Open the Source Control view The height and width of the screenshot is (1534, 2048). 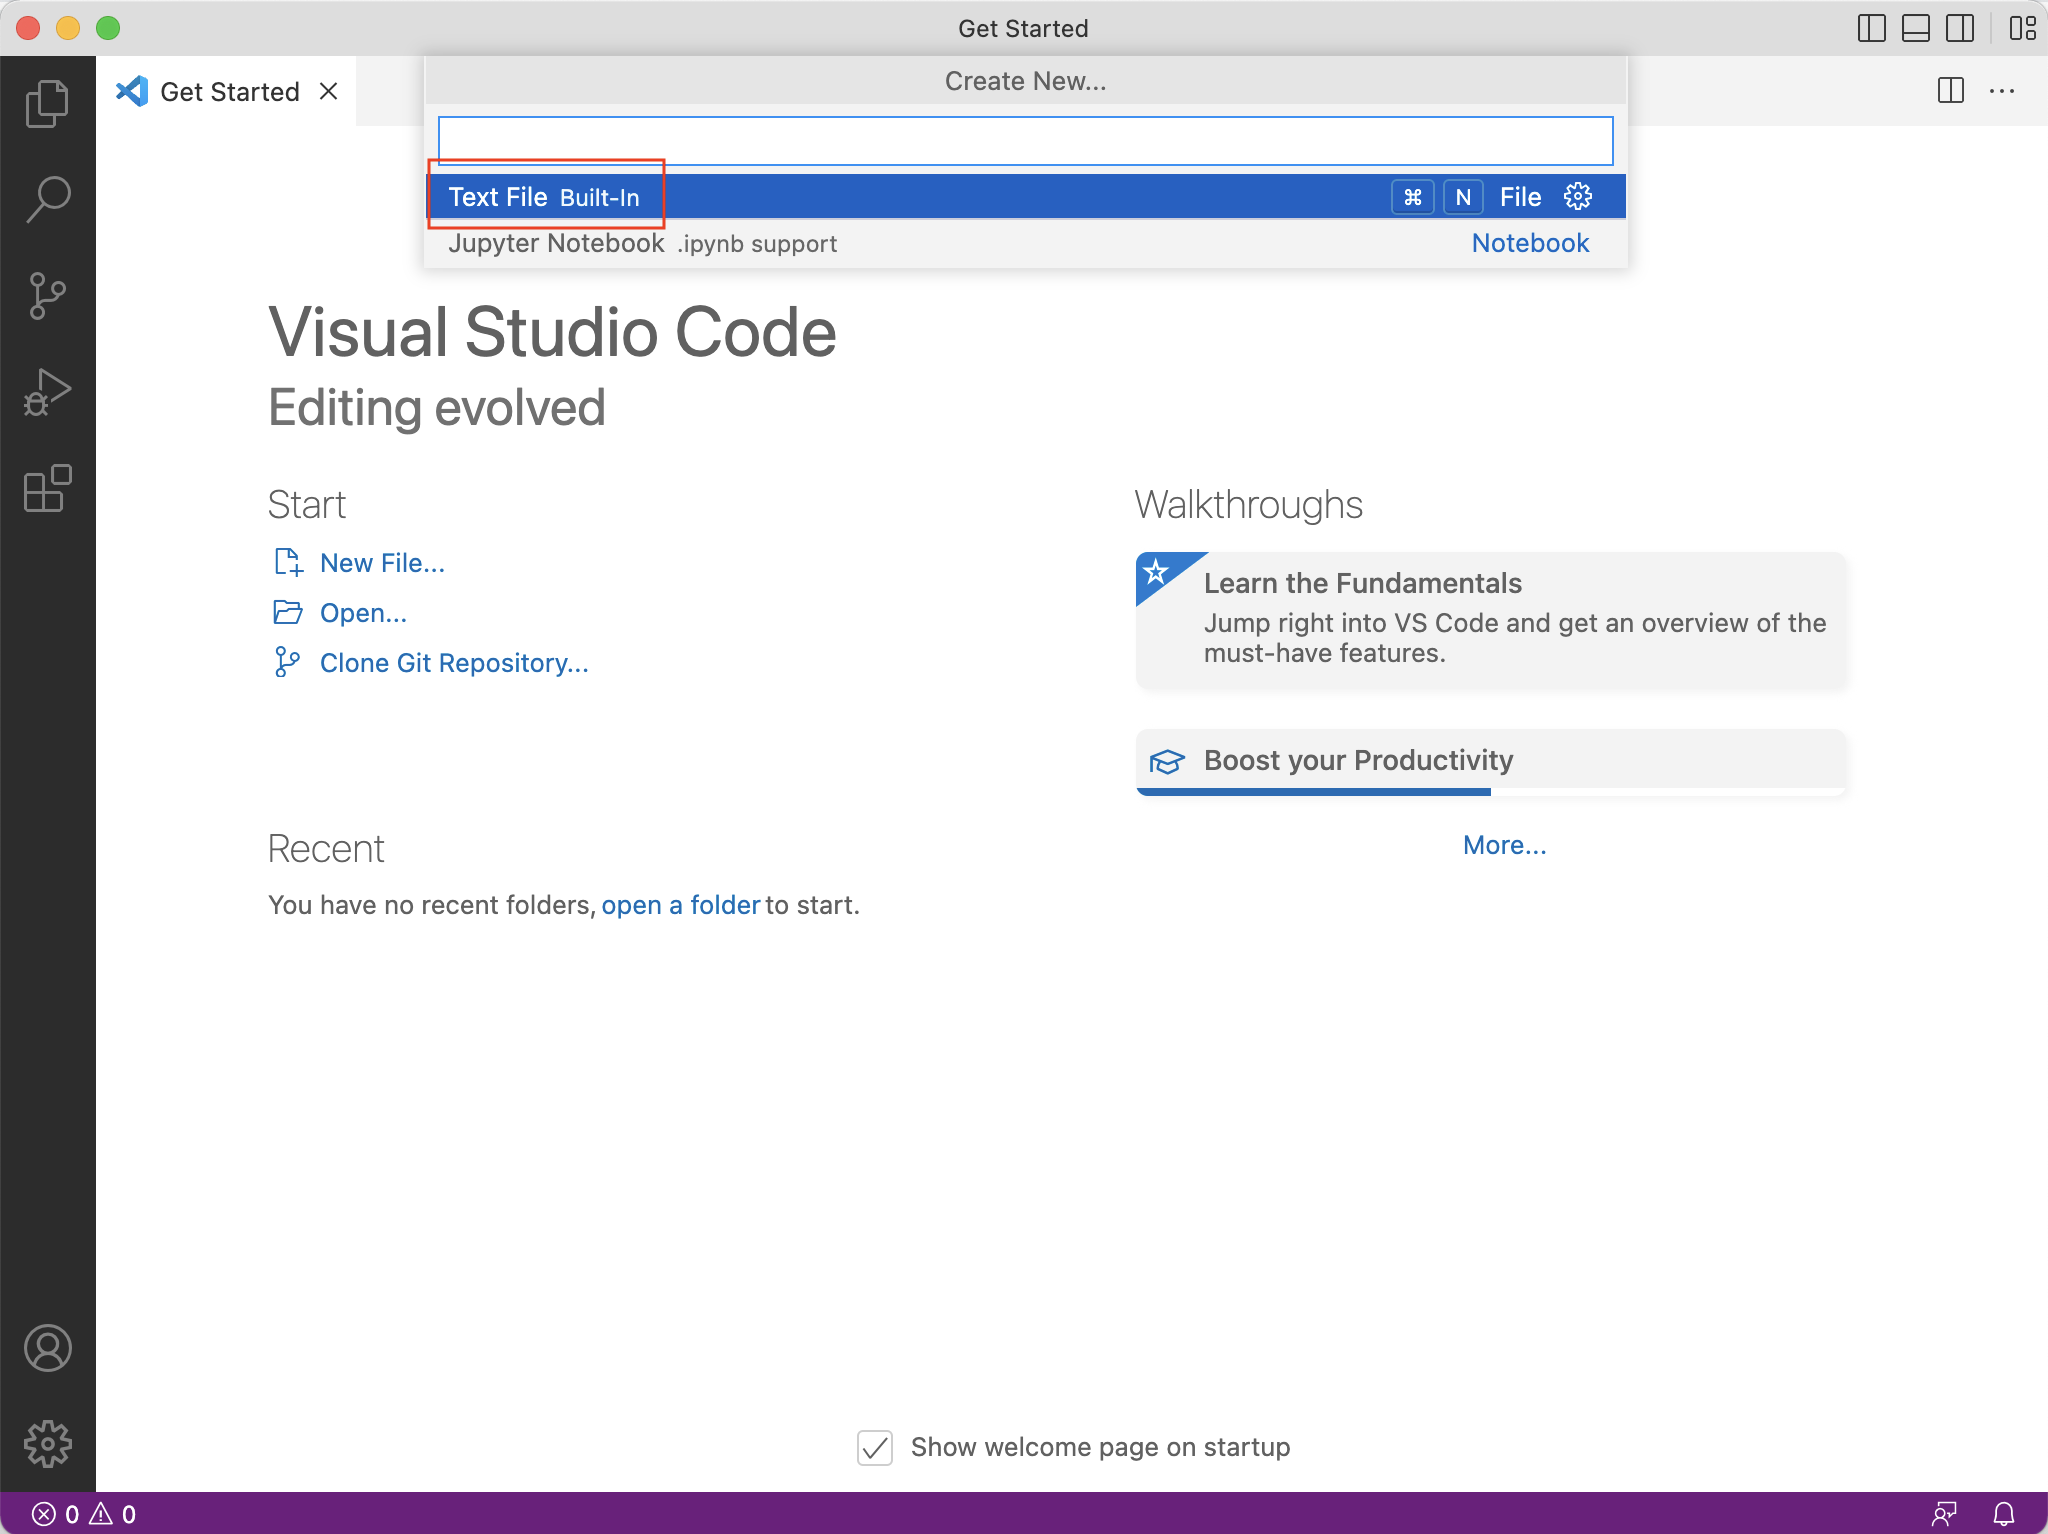click(47, 296)
